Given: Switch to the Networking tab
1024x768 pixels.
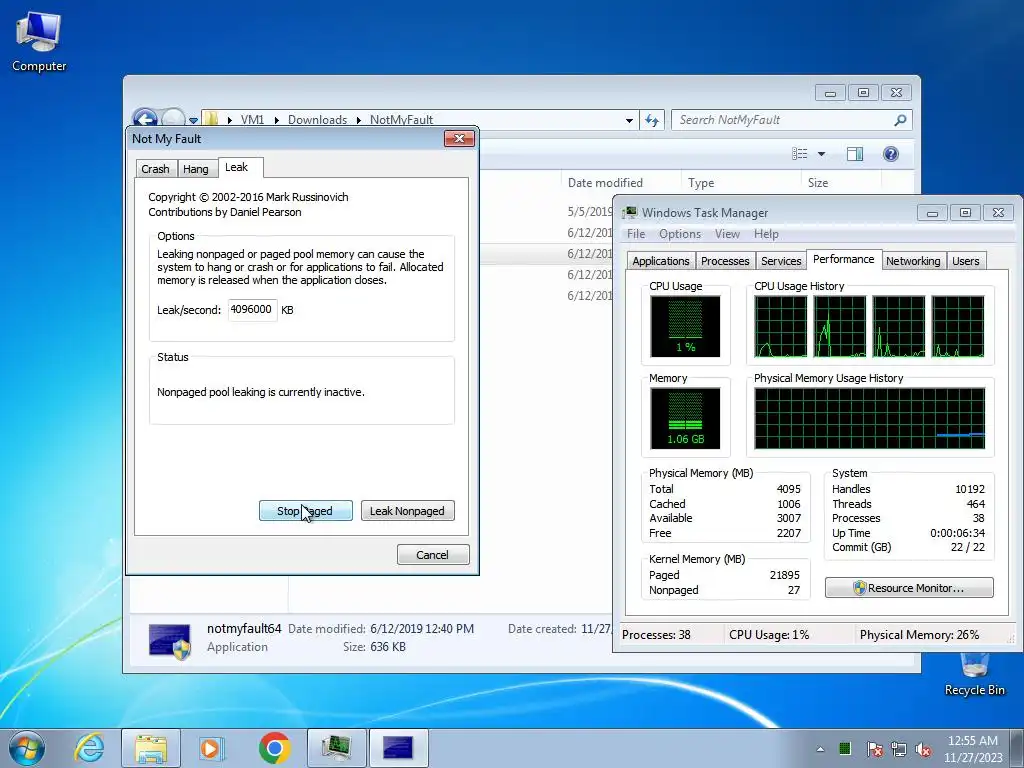Looking at the screenshot, I should point(913,261).
